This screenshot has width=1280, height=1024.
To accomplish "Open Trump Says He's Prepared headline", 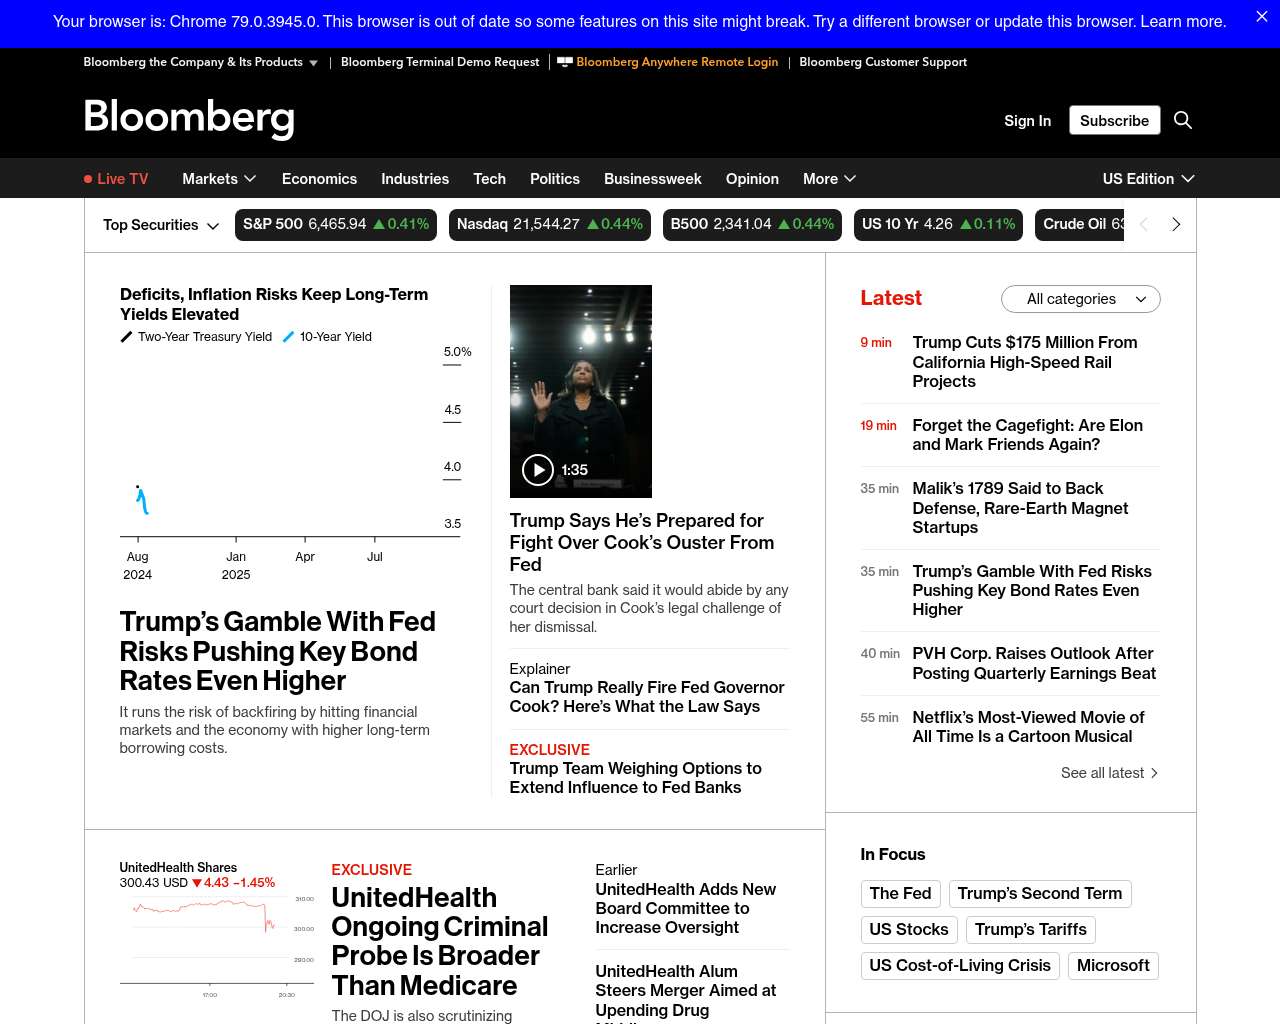I will pos(642,542).
